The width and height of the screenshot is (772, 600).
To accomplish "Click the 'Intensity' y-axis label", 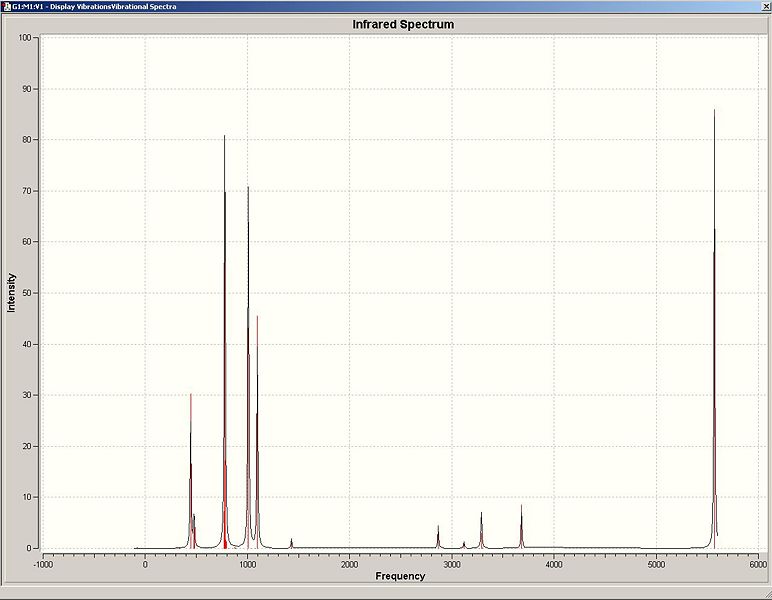I will 11,293.
